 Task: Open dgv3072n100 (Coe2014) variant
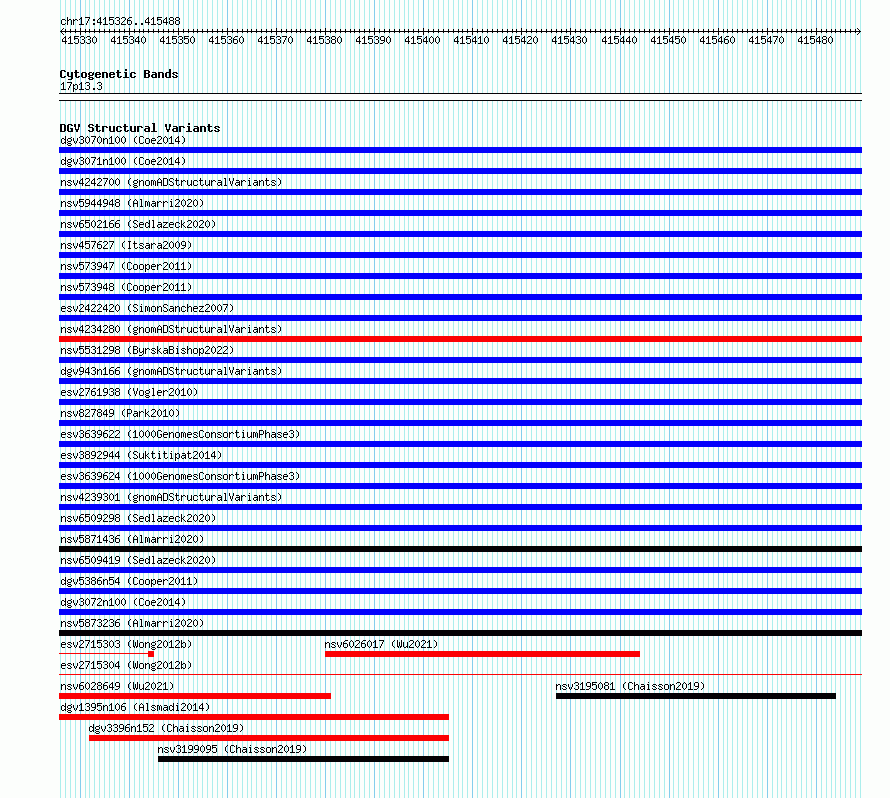pyautogui.click(x=123, y=602)
